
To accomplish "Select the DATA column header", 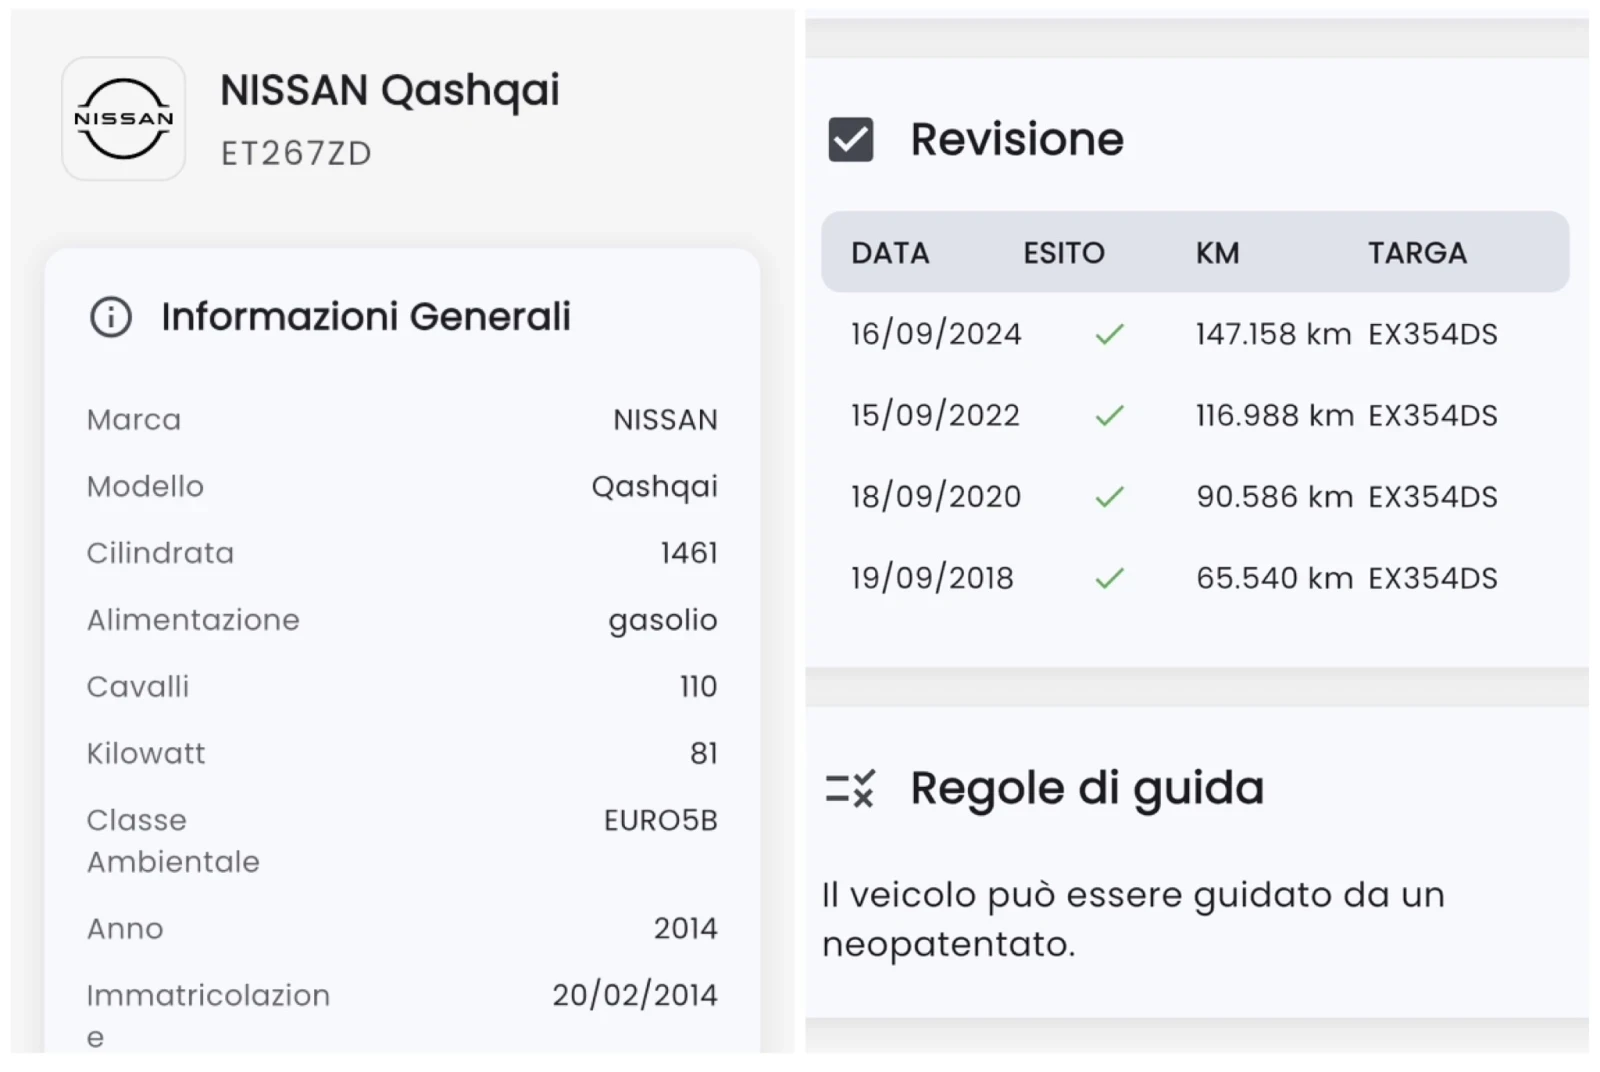I will coord(889,253).
